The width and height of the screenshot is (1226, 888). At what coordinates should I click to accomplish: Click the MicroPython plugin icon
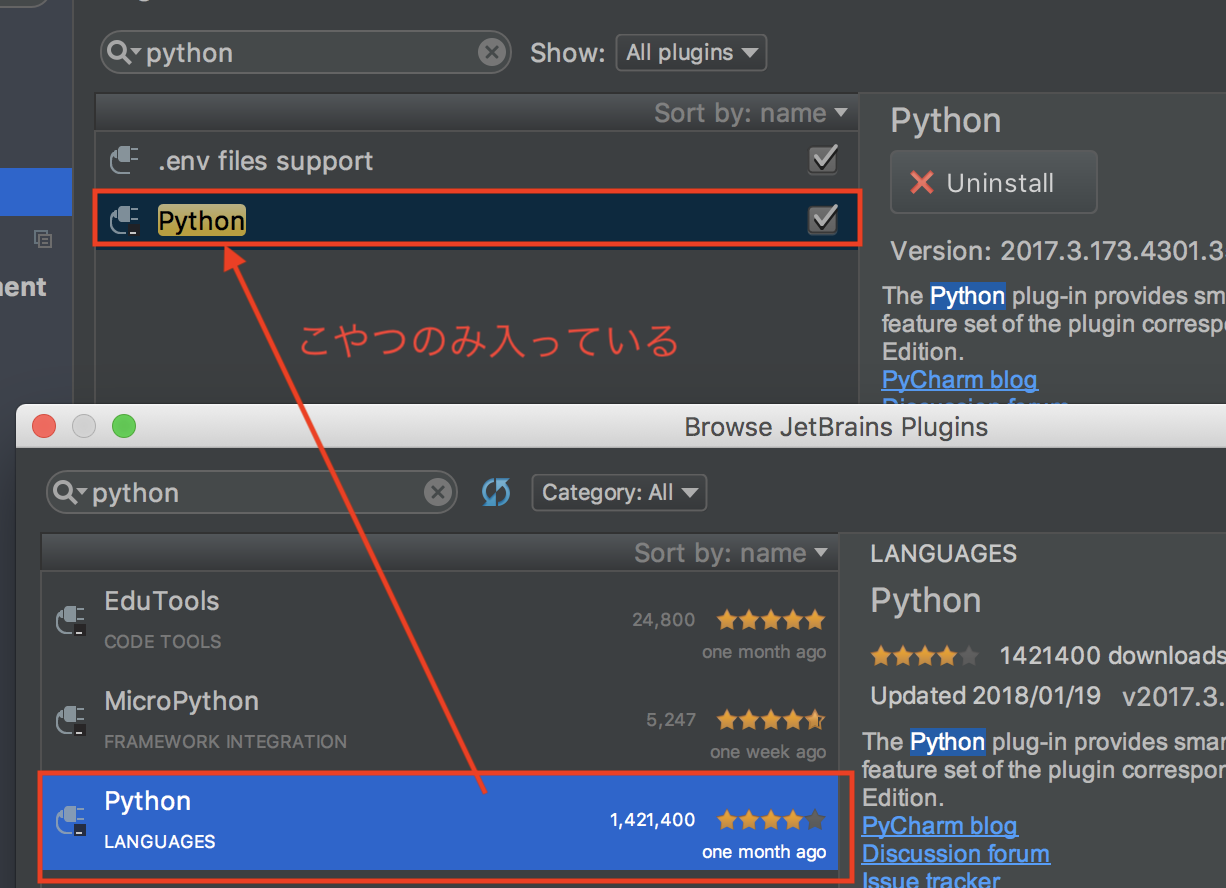[70, 721]
